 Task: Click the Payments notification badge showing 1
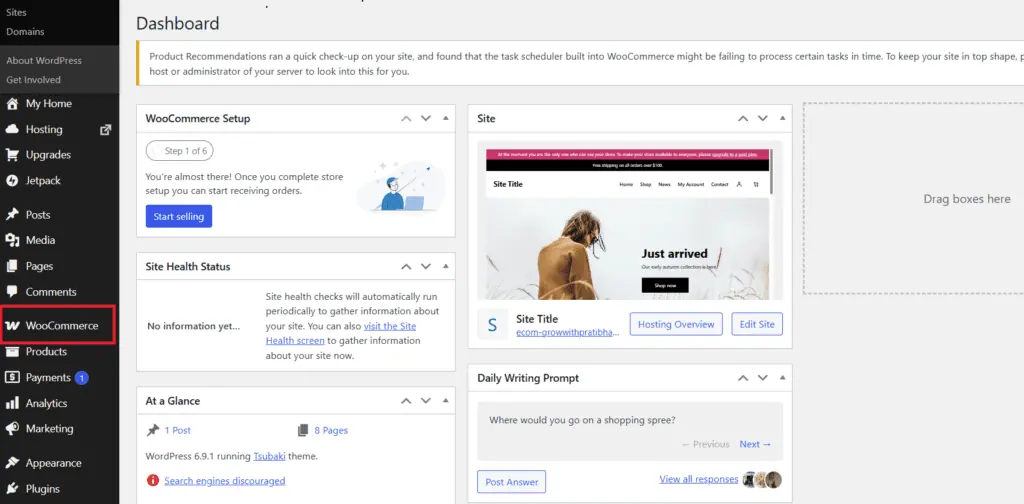tap(82, 377)
